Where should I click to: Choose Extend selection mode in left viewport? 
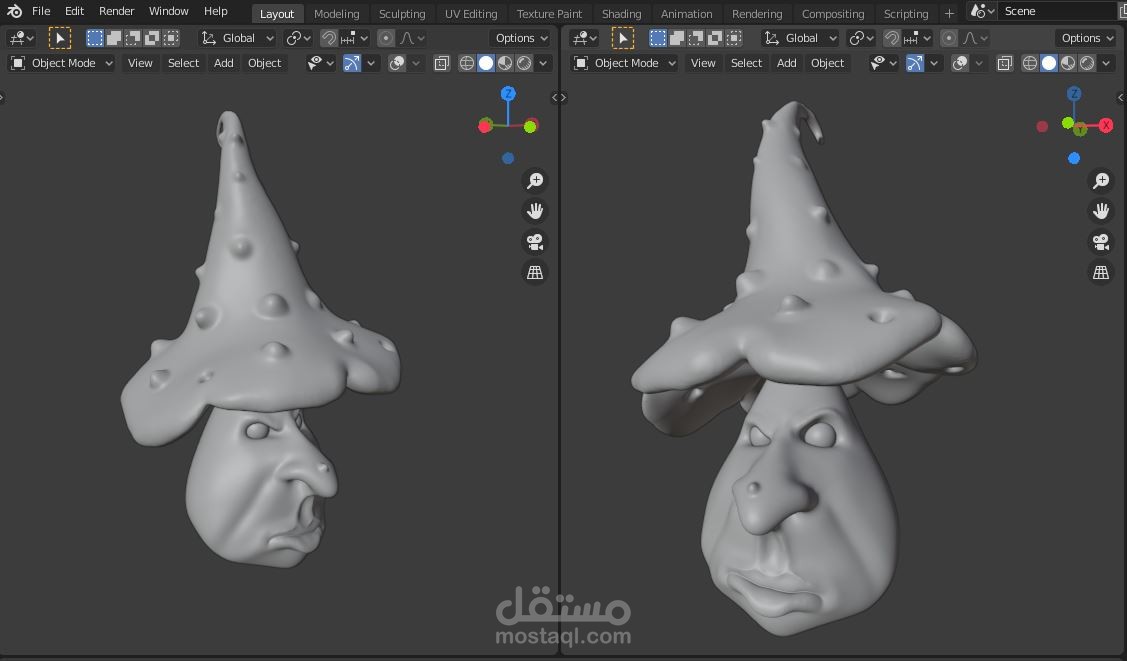pyautogui.click(x=114, y=38)
